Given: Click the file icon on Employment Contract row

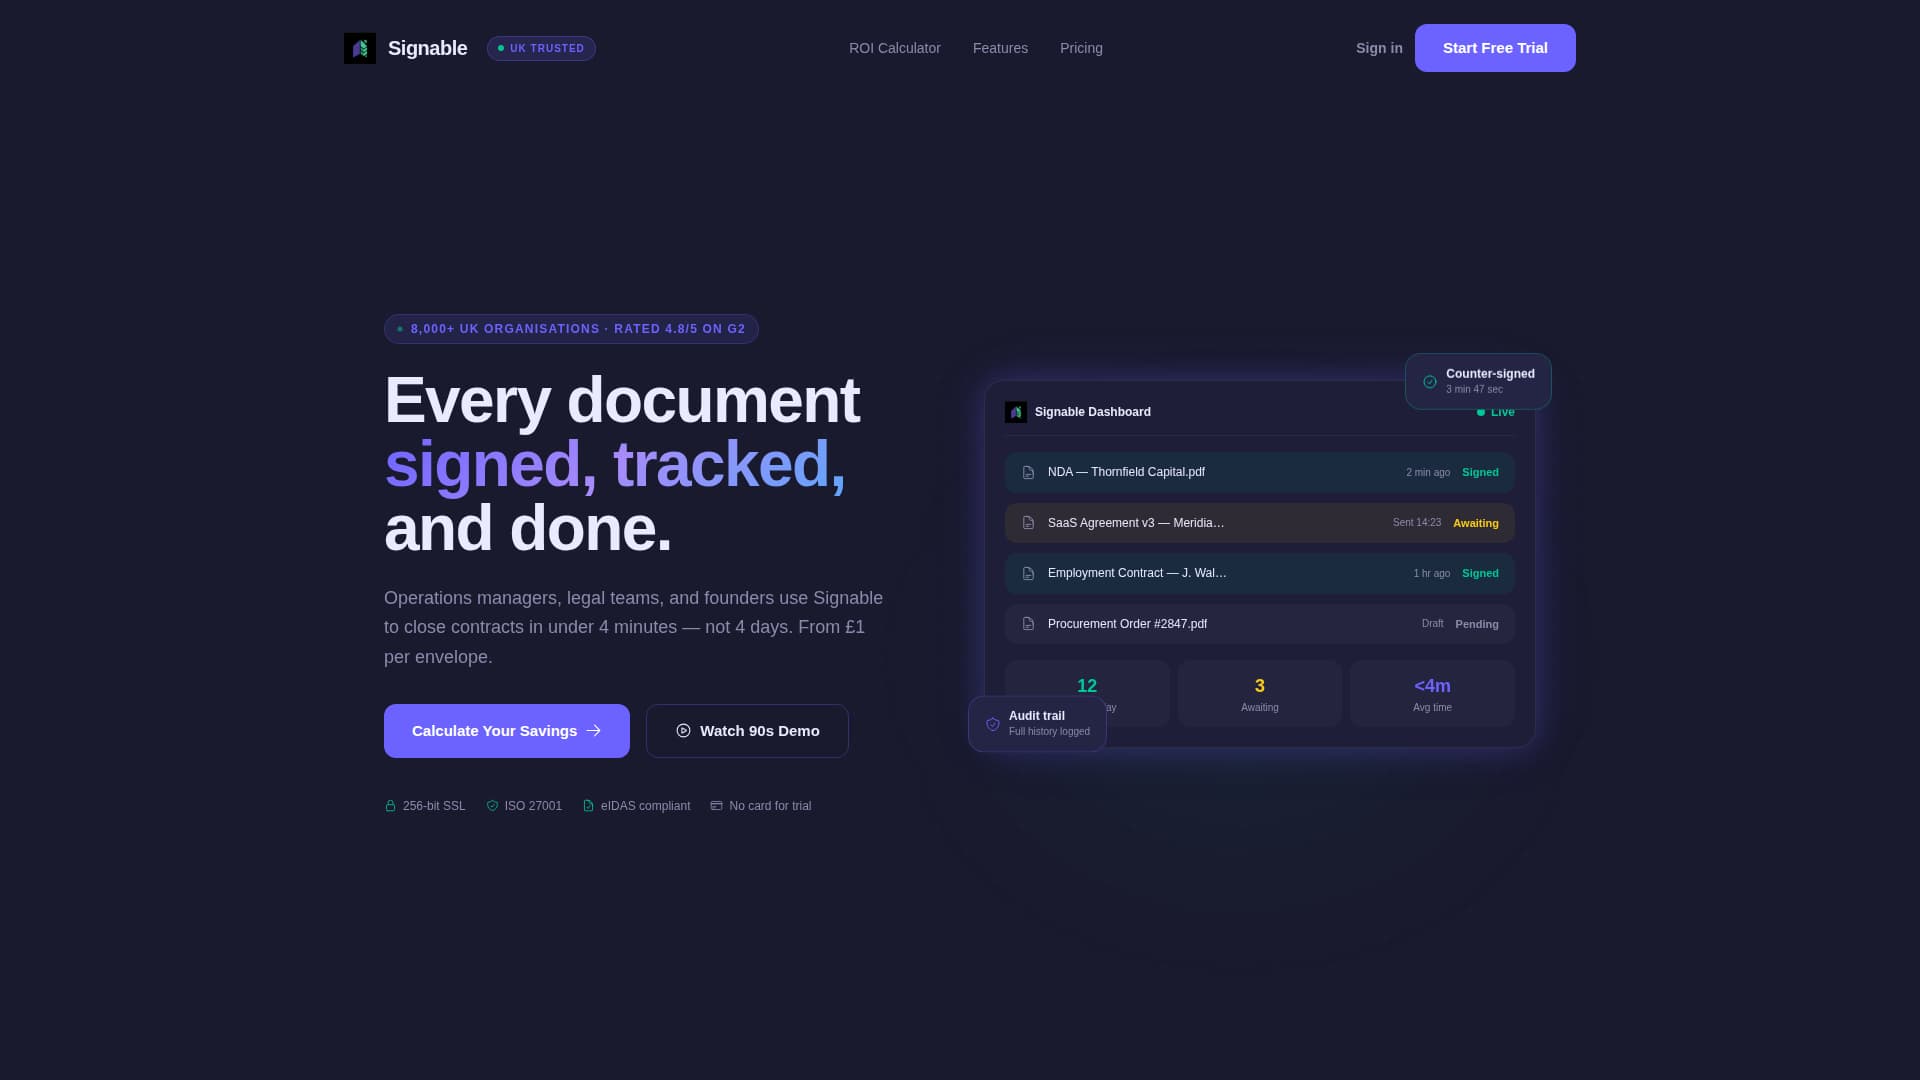Looking at the screenshot, I should [1028, 574].
